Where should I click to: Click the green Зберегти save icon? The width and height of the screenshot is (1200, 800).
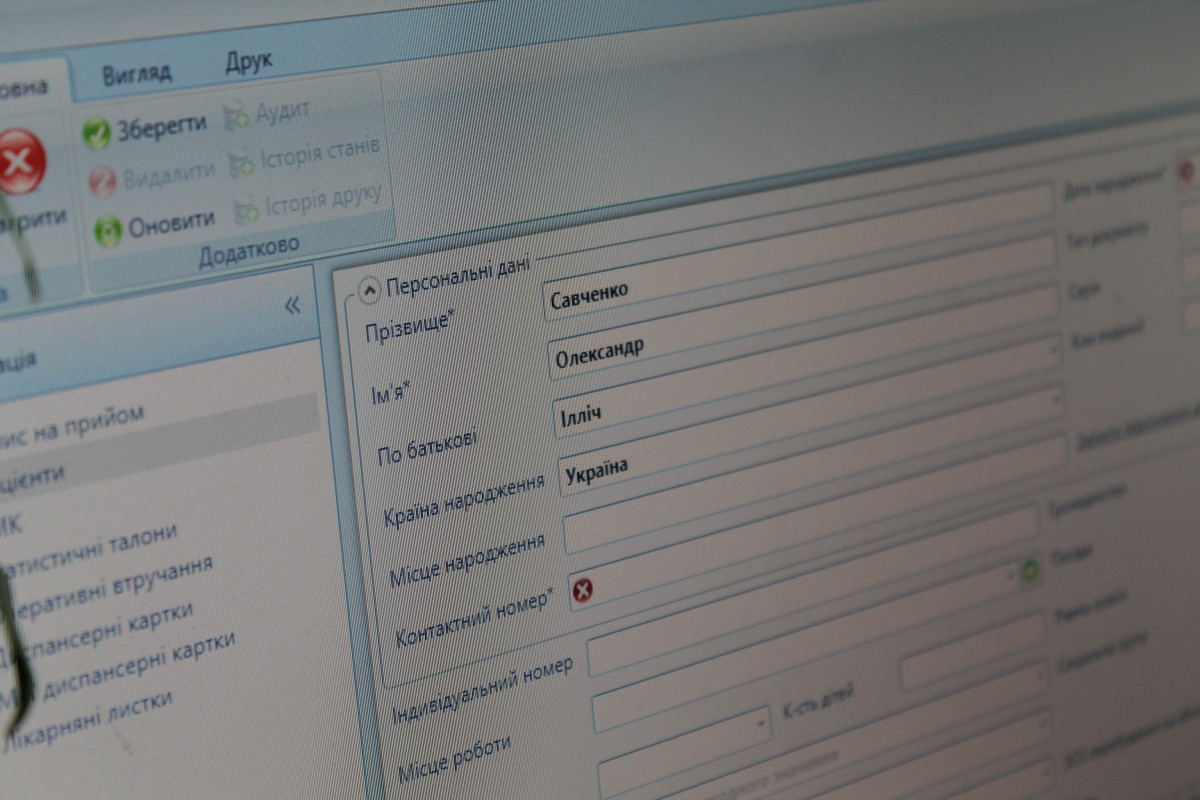pos(97,133)
